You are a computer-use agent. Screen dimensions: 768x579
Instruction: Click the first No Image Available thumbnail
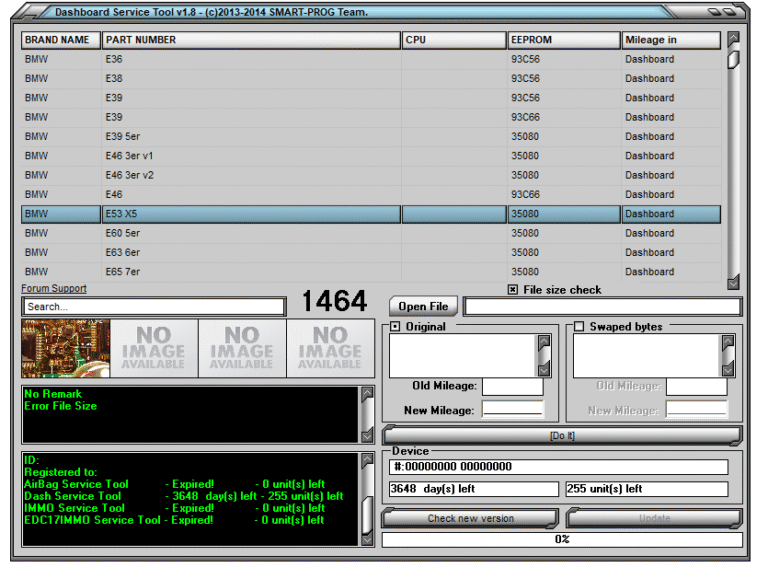point(154,348)
